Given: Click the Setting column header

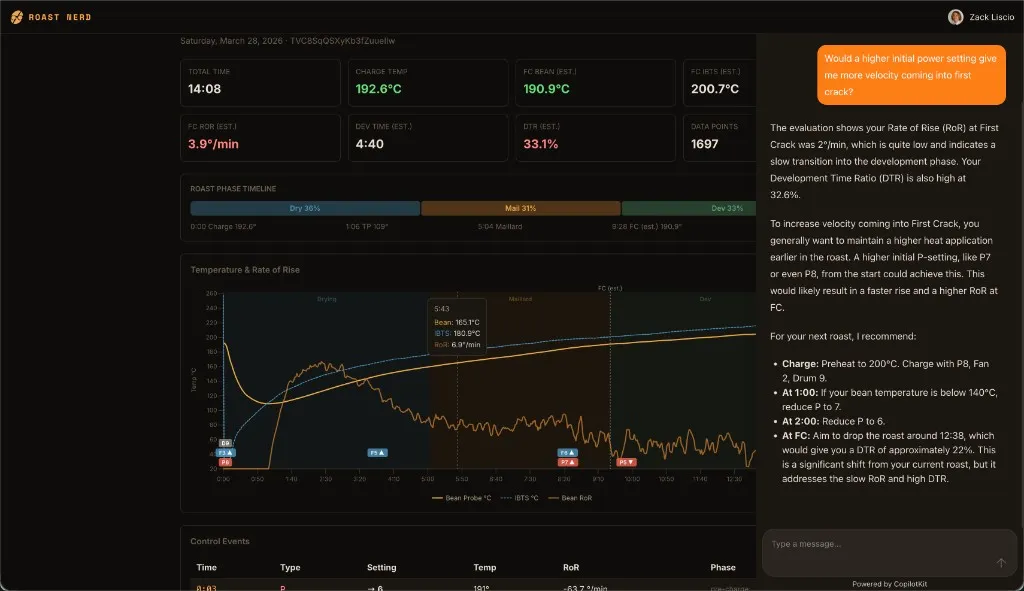Looking at the screenshot, I should coord(381,567).
